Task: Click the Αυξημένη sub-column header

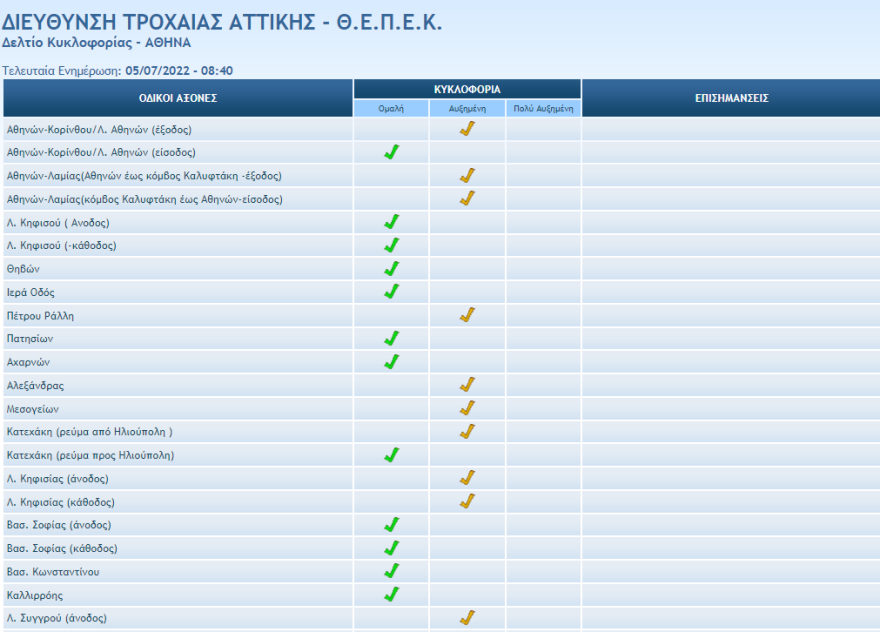Action: (x=467, y=108)
